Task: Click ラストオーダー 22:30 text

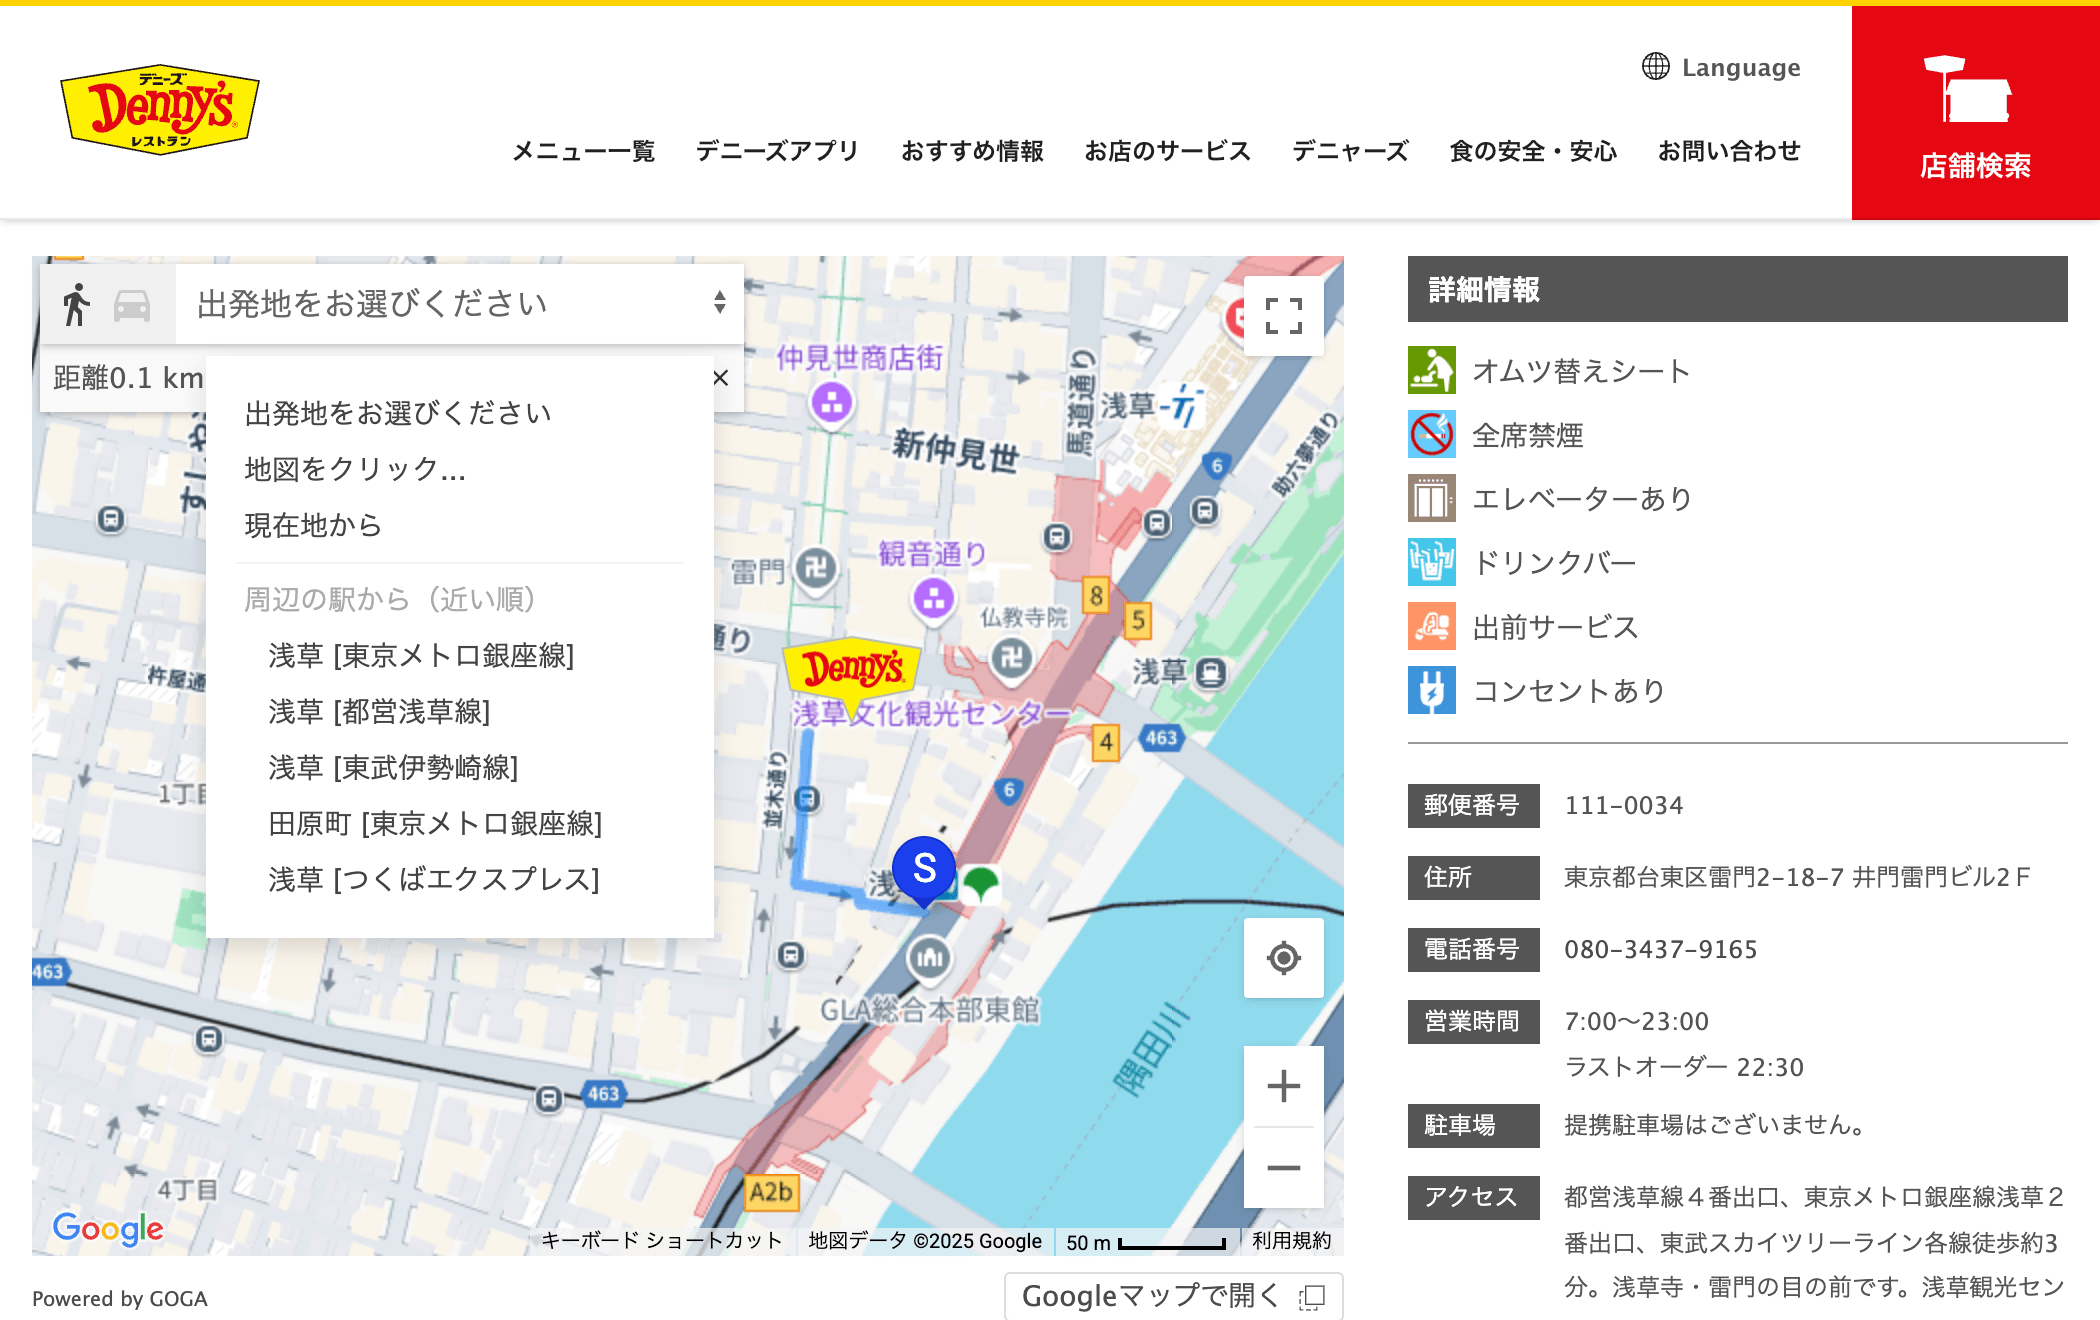Action: [1684, 1067]
